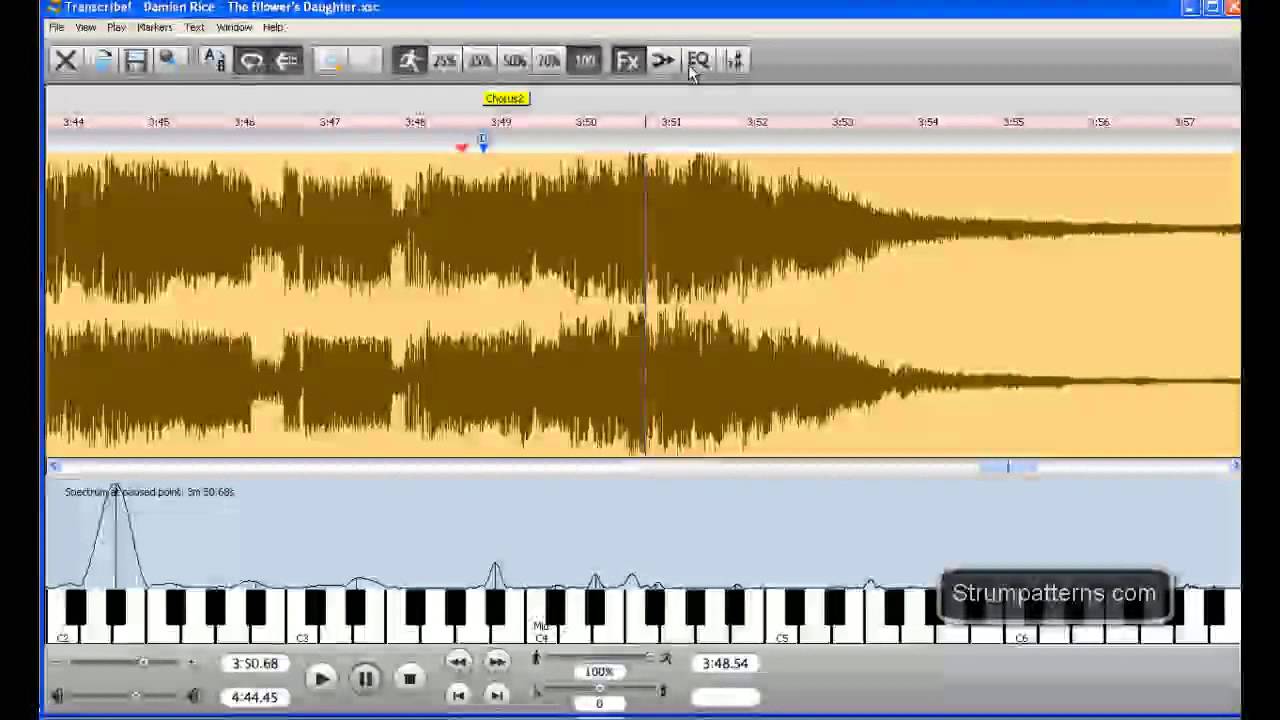Image resolution: width=1280 pixels, height=720 pixels.
Task: Open the Text menu
Action: pos(194,27)
